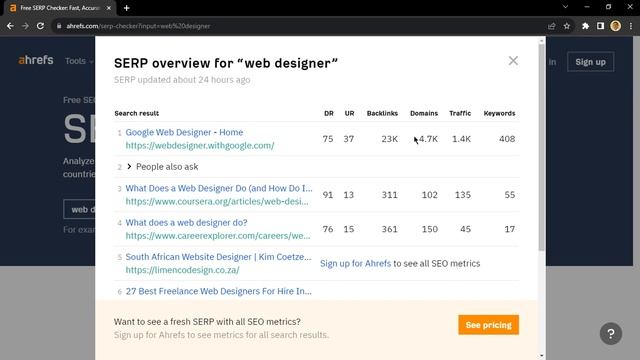Click the Search result column header
Viewport: 640px width, 360px height.
coord(136,113)
